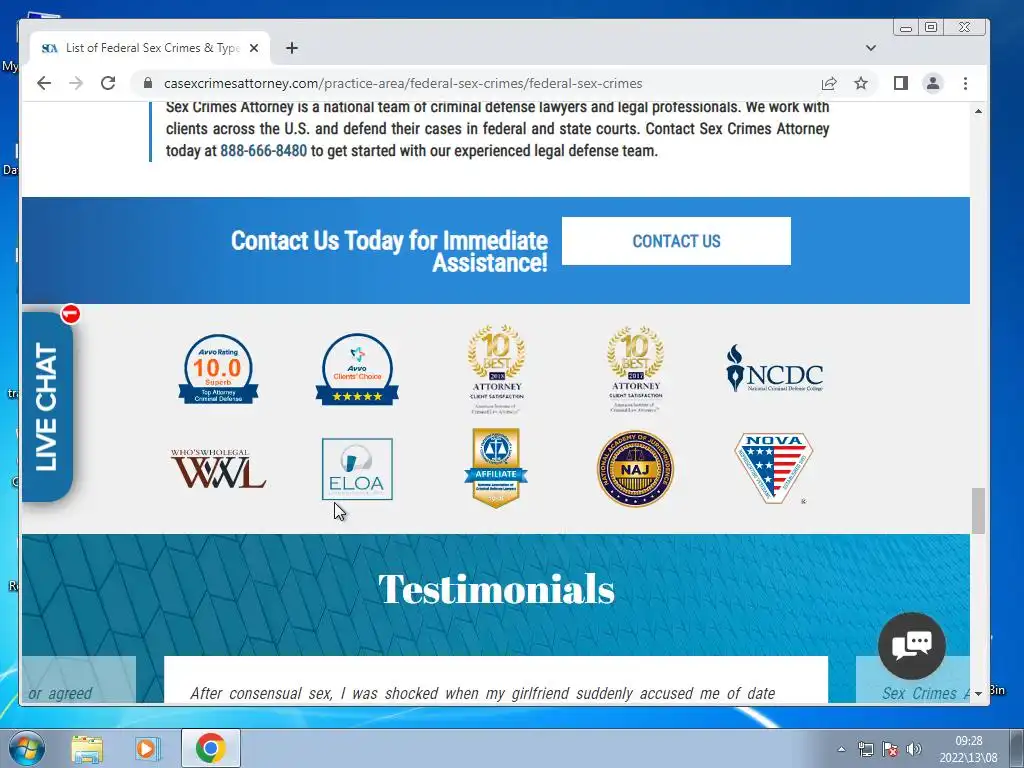
Task: Click 'Contact Us Today for Immediate Assistance!' text
Action: [389, 251]
